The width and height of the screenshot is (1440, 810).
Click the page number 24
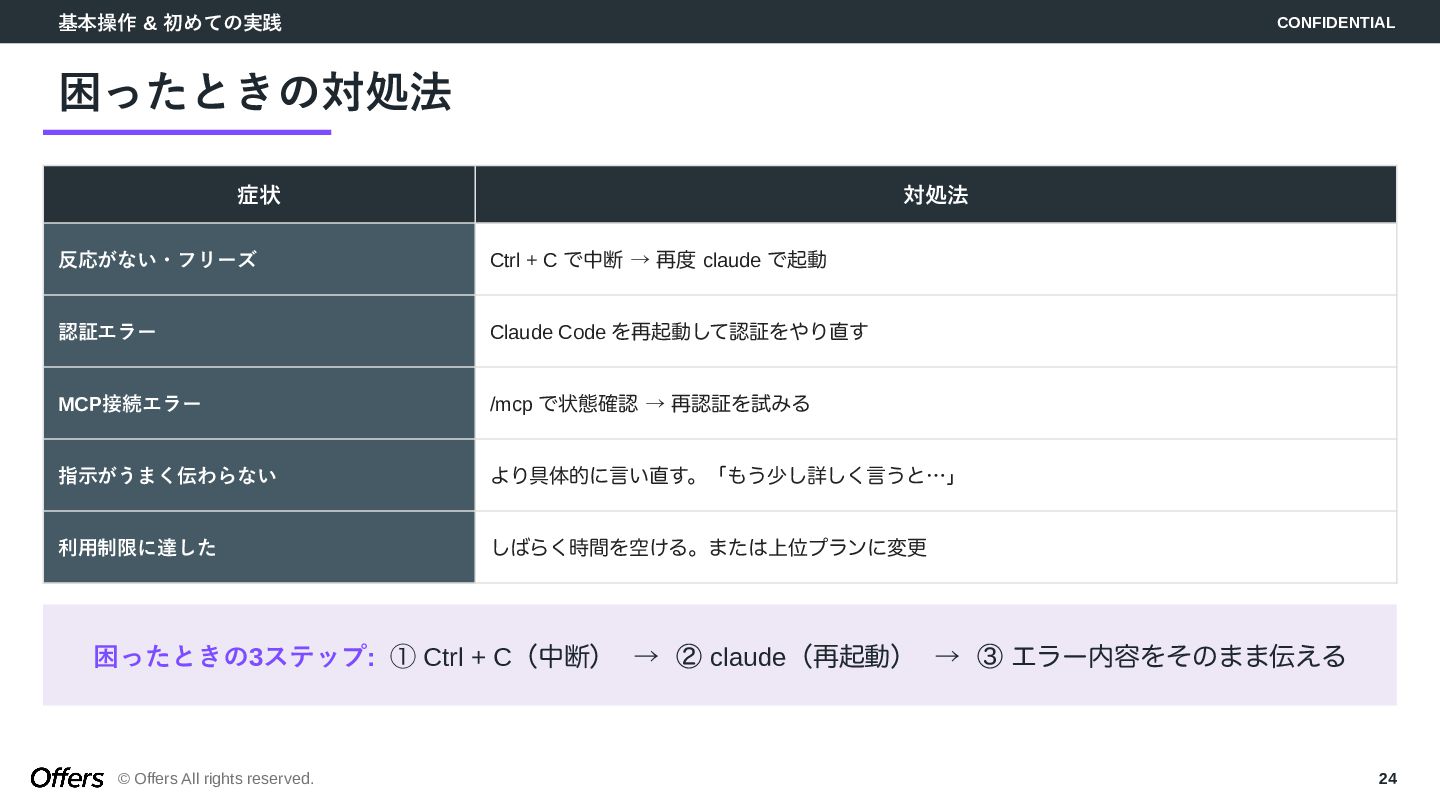[1387, 779]
